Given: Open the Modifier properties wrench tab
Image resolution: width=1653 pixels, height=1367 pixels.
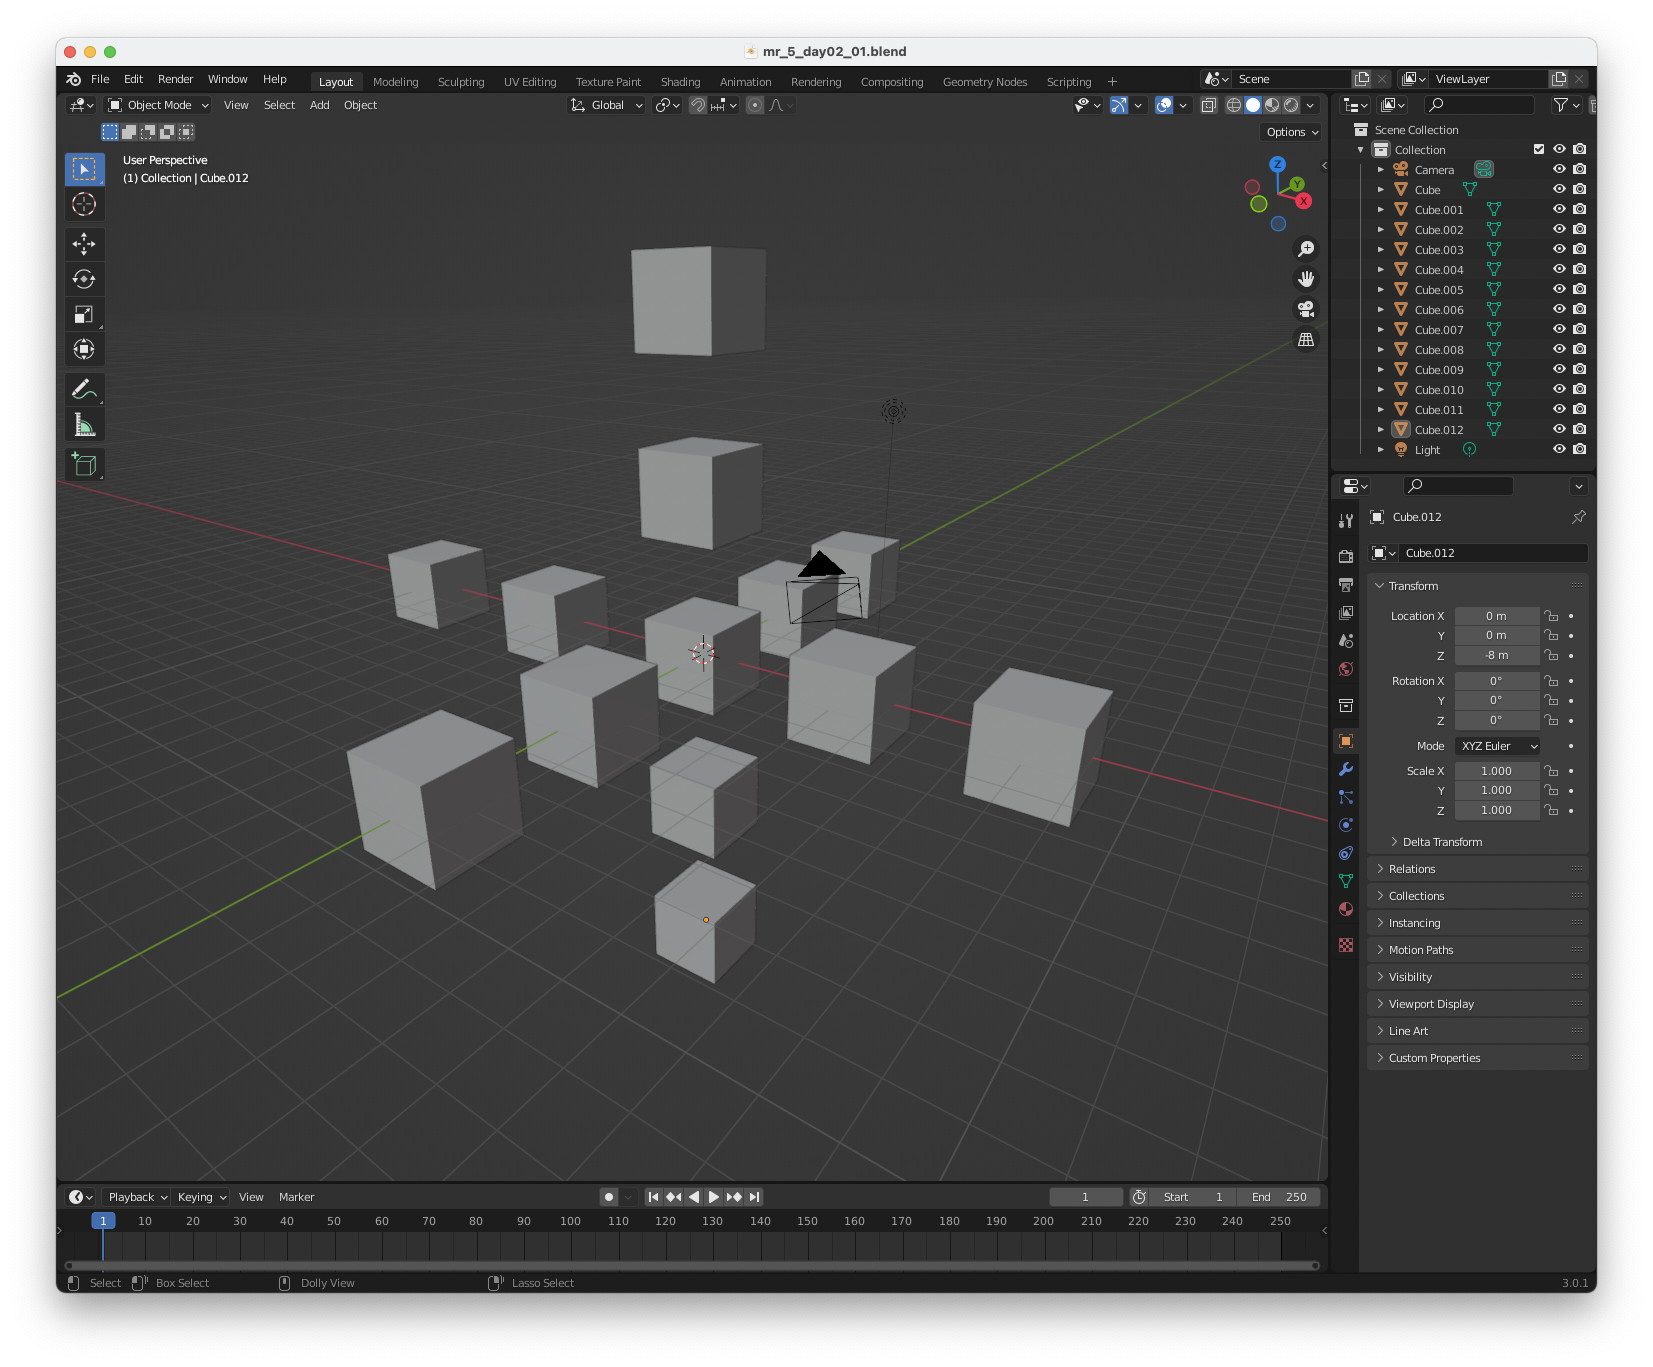Looking at the screenshot, I should 1346,769.
